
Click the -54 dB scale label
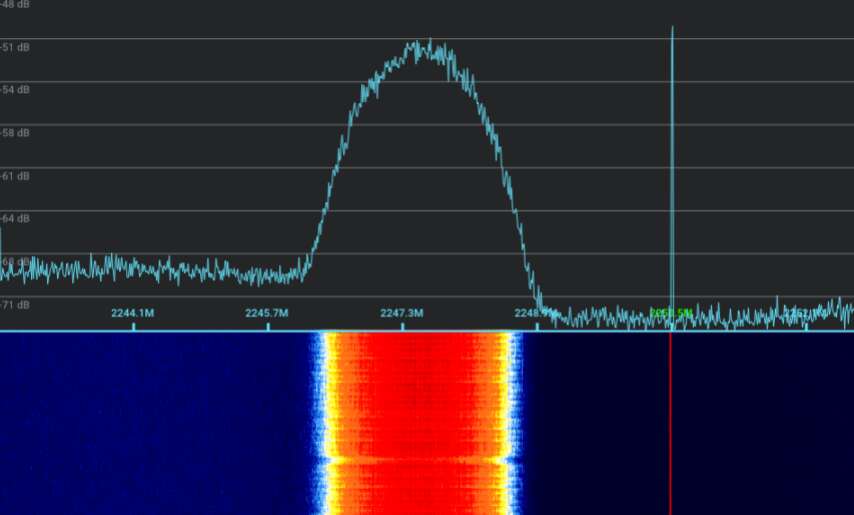(15, 90)
